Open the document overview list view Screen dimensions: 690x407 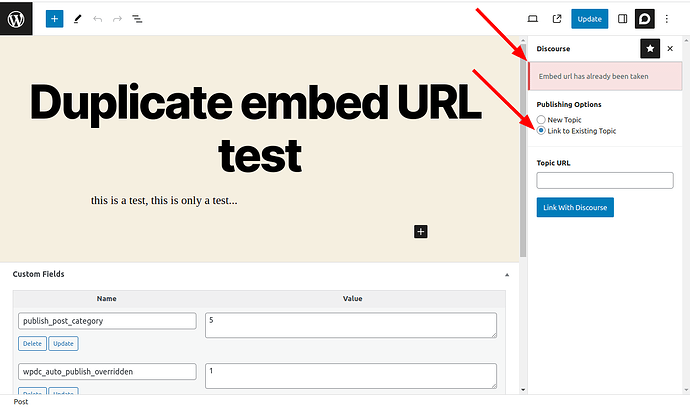[137, 19]
